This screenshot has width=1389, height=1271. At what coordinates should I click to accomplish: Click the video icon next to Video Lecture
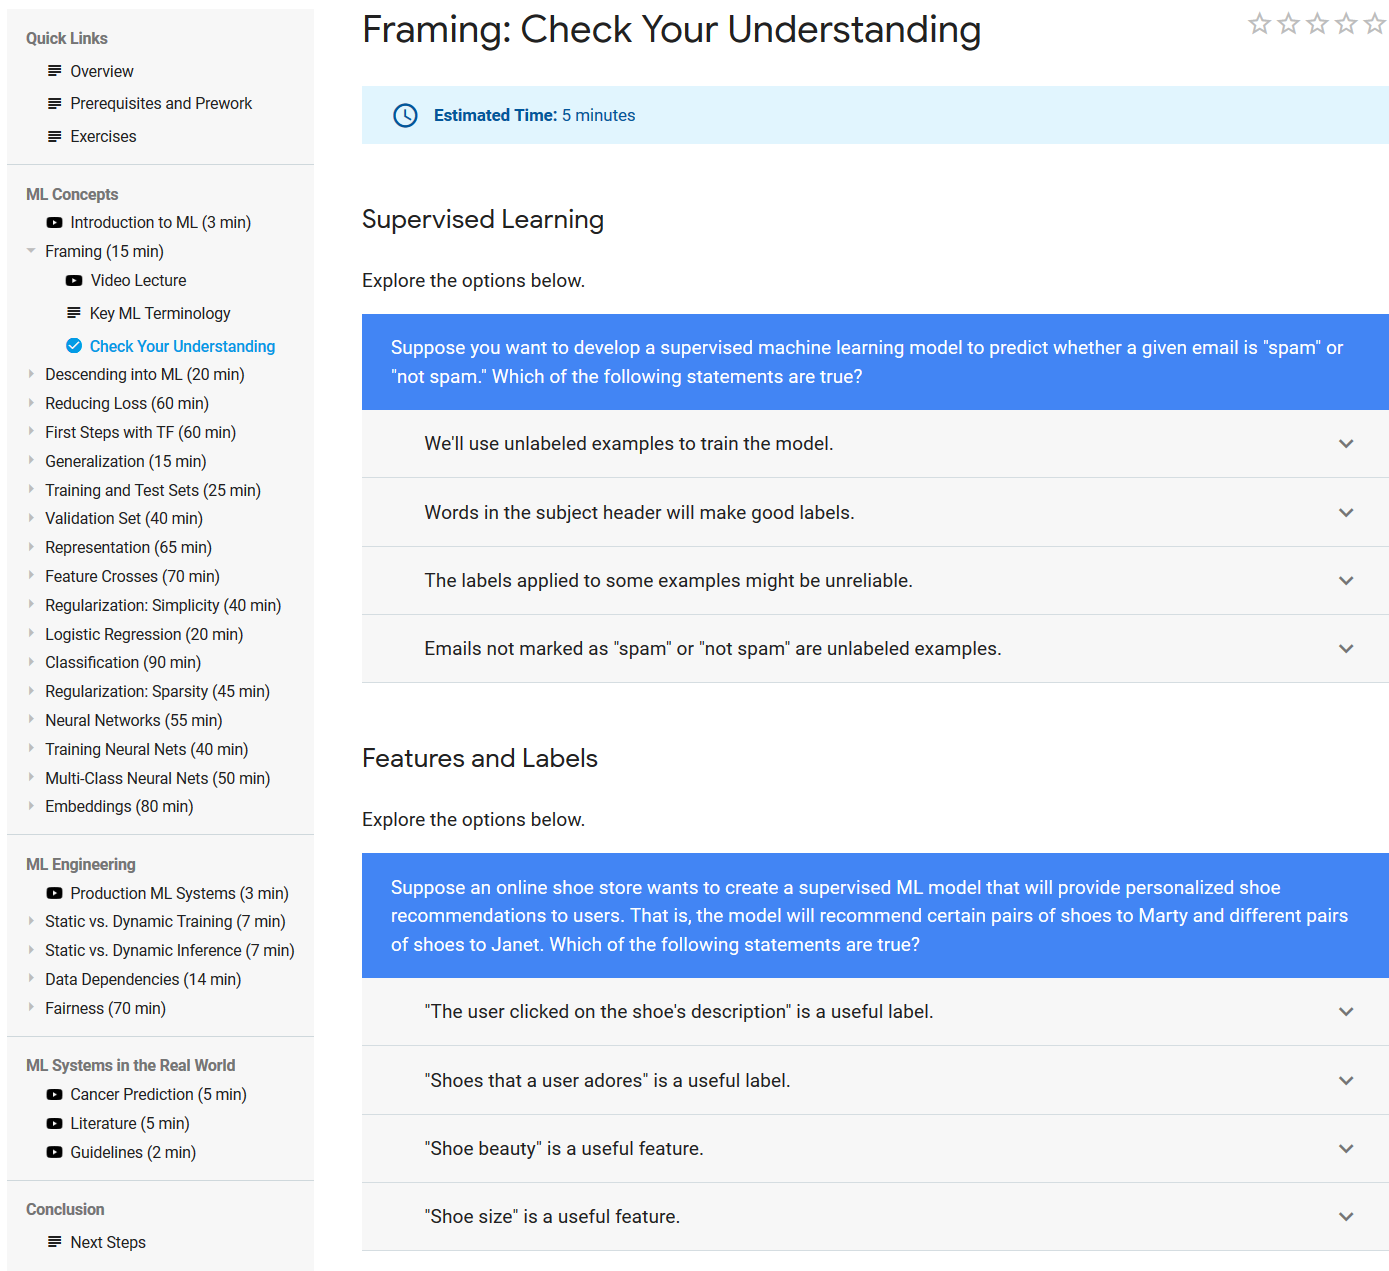pos(74,281)
